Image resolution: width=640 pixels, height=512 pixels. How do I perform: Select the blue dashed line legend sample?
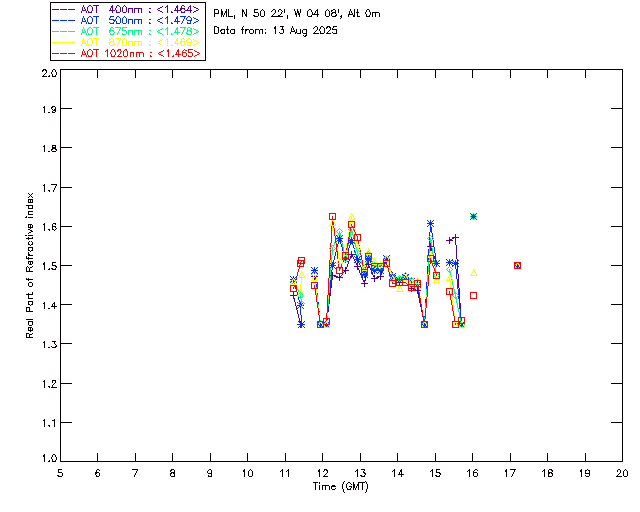point(64,20)
